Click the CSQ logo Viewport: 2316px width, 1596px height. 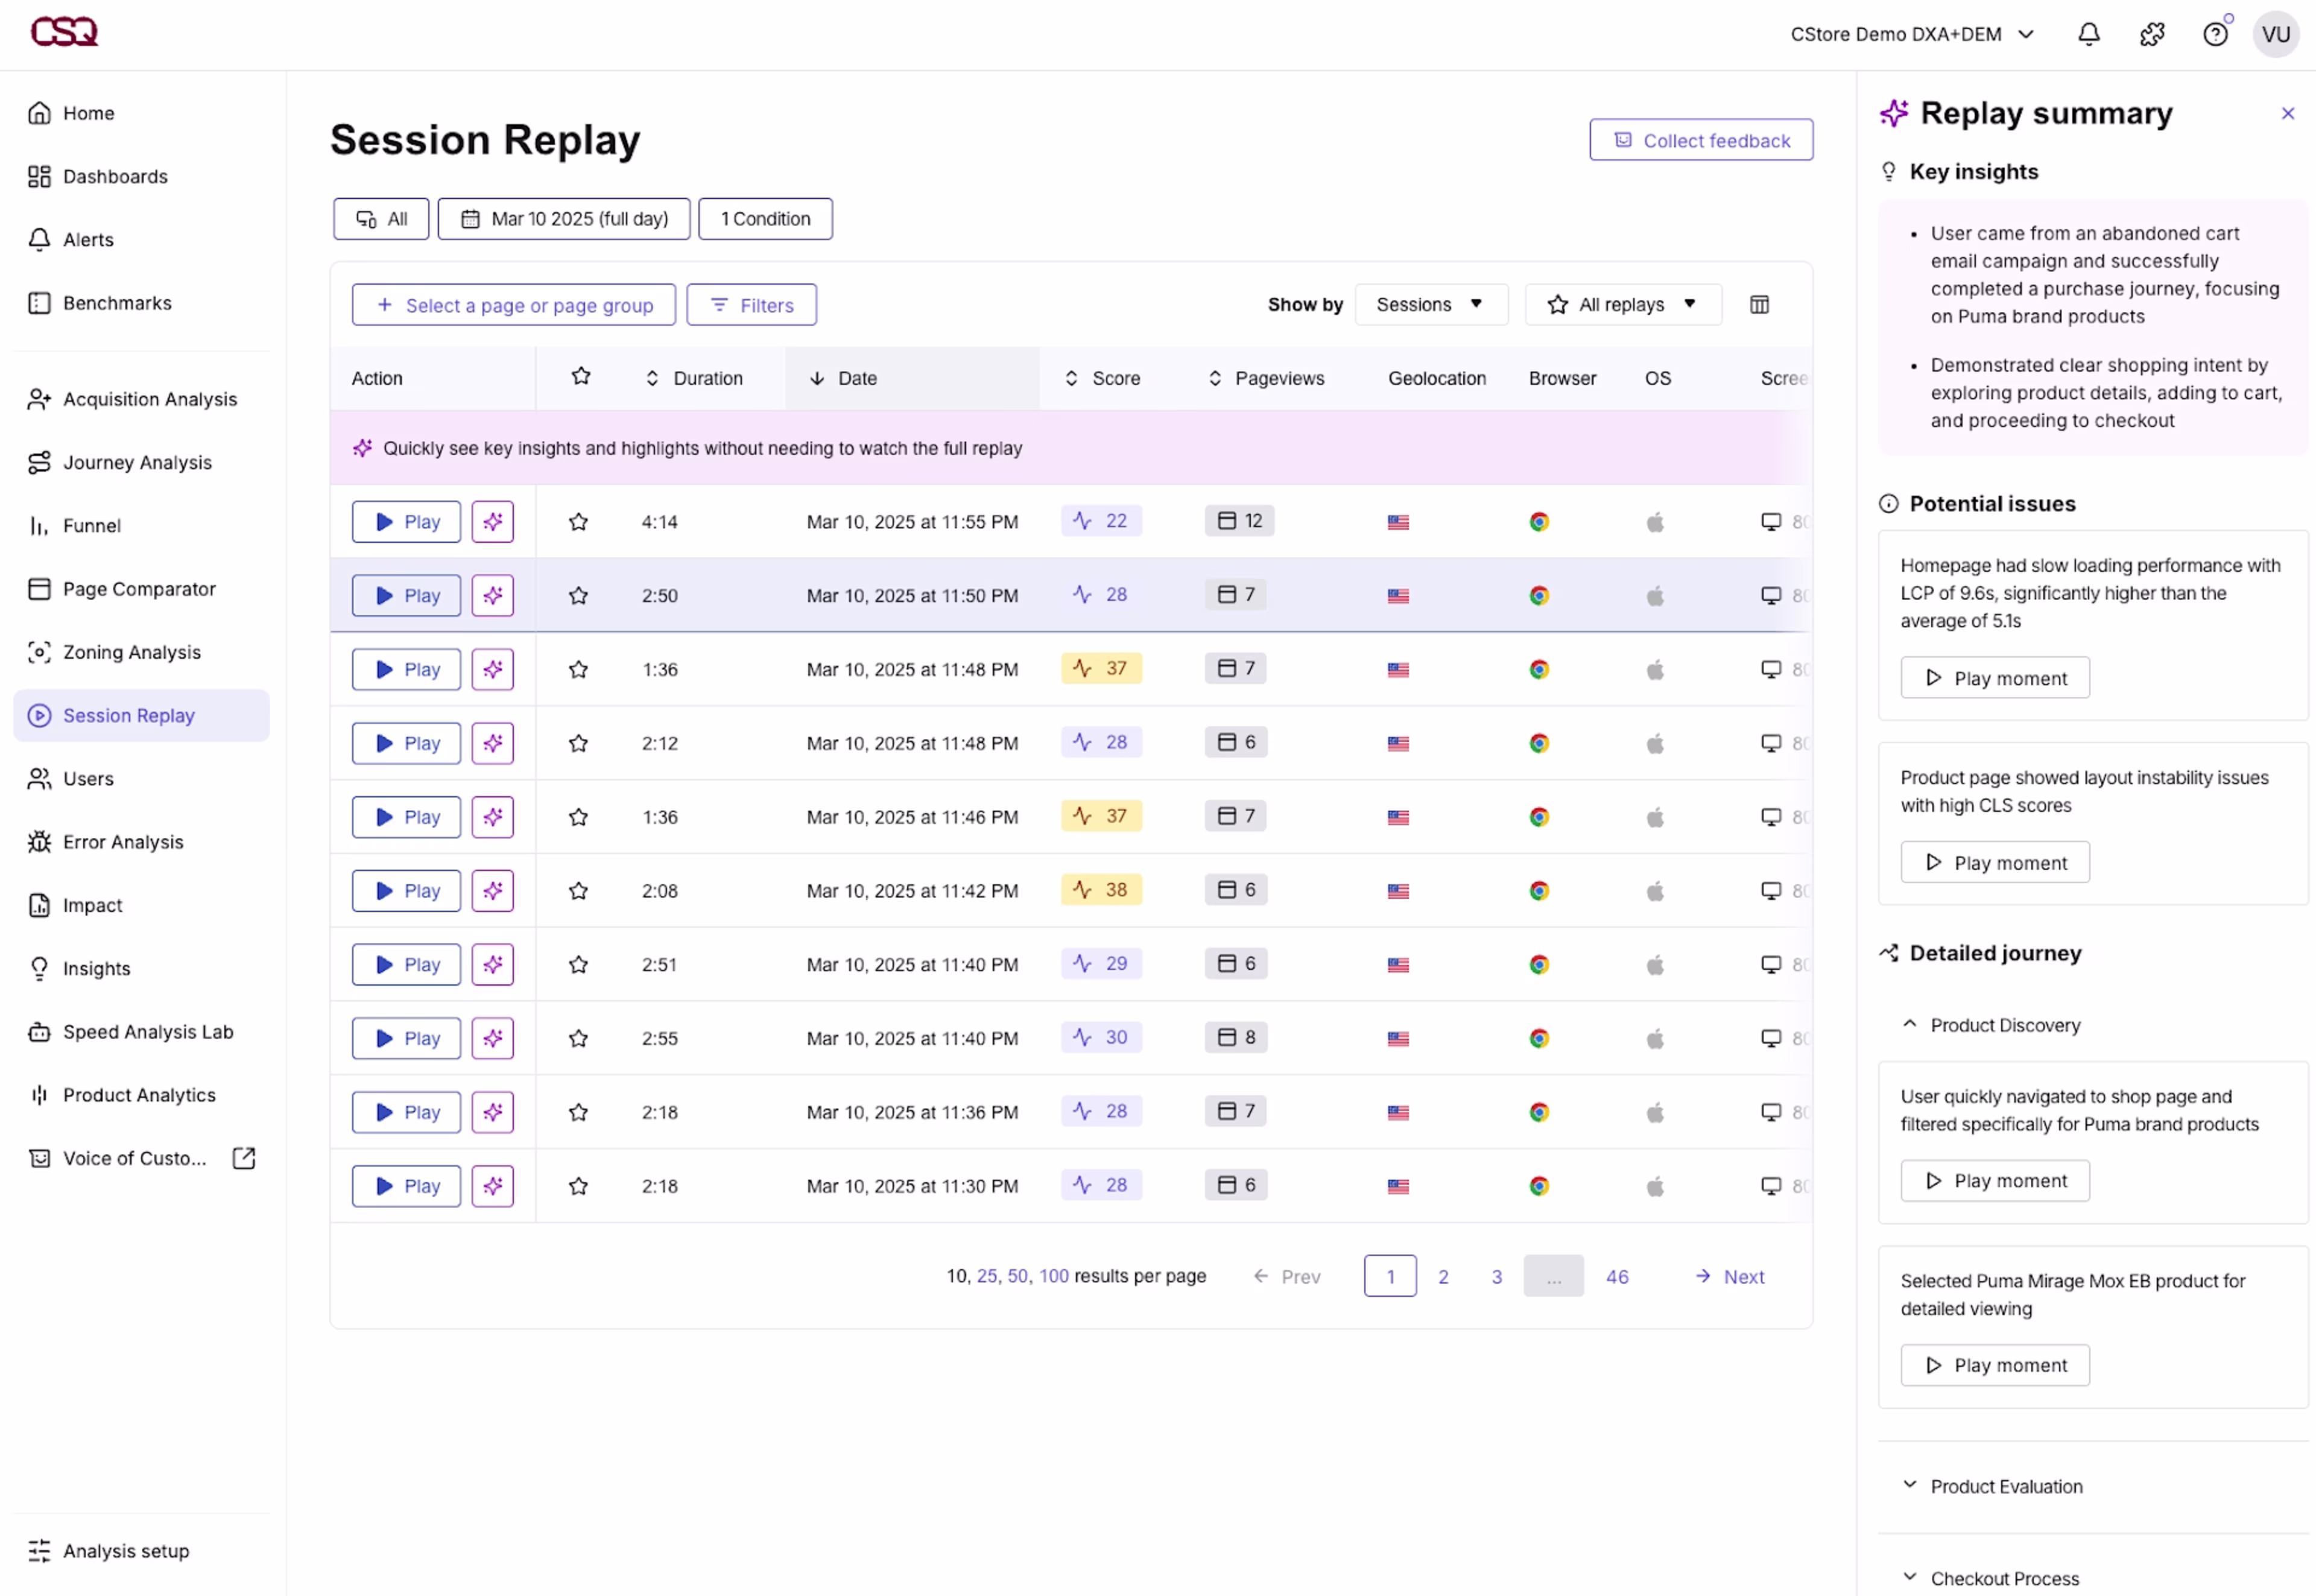(x=64, y=32)
